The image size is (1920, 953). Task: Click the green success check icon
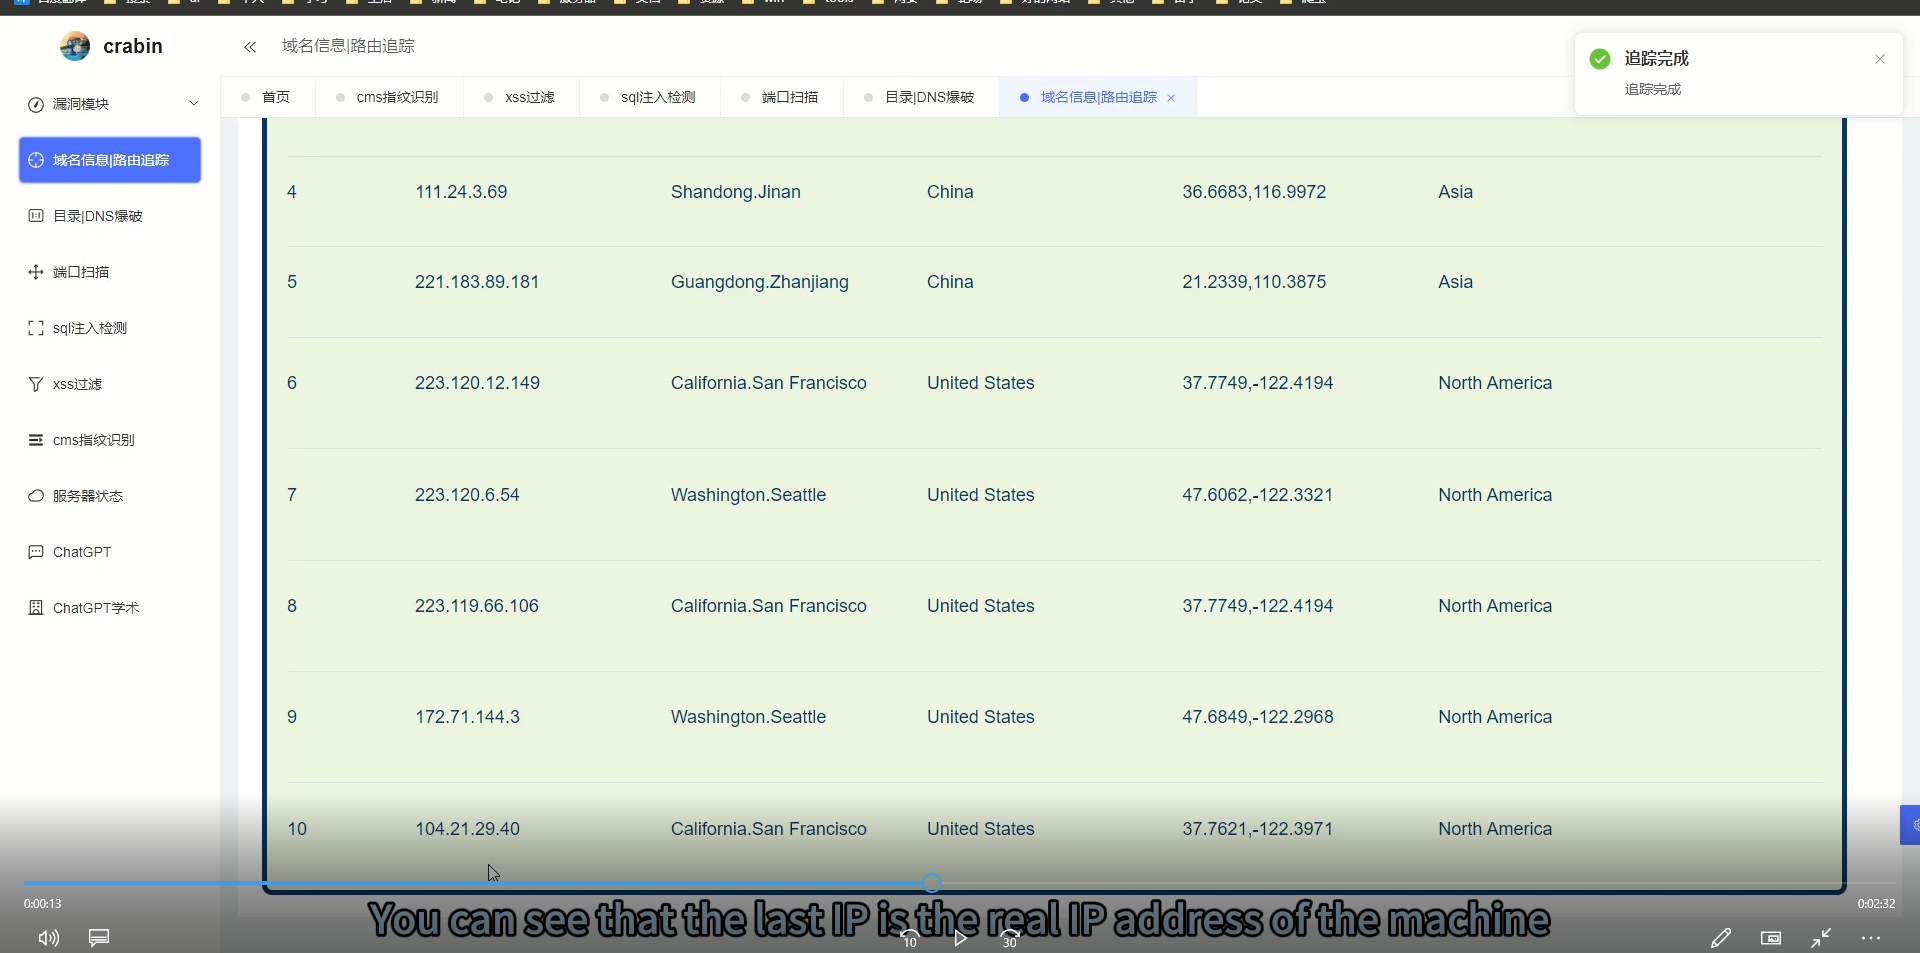(1600, 59)
